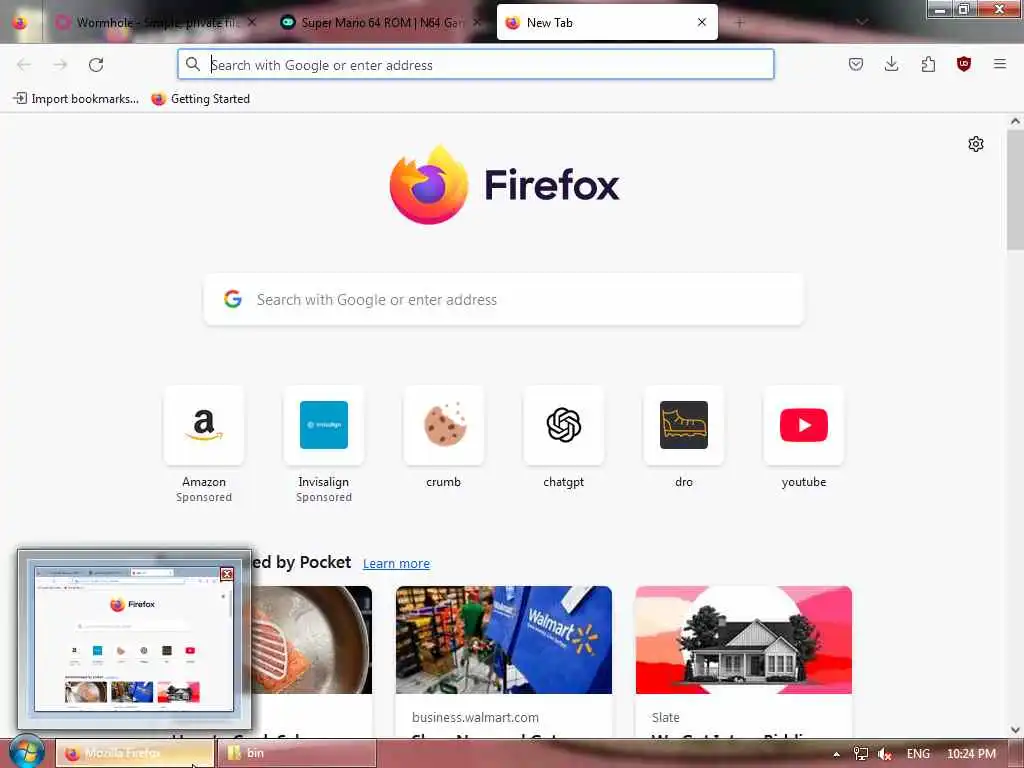Viewport: 1024px width, 768px height.
Task: Click the Firefox View pinned tab icon
Action: tap(20, 23)
